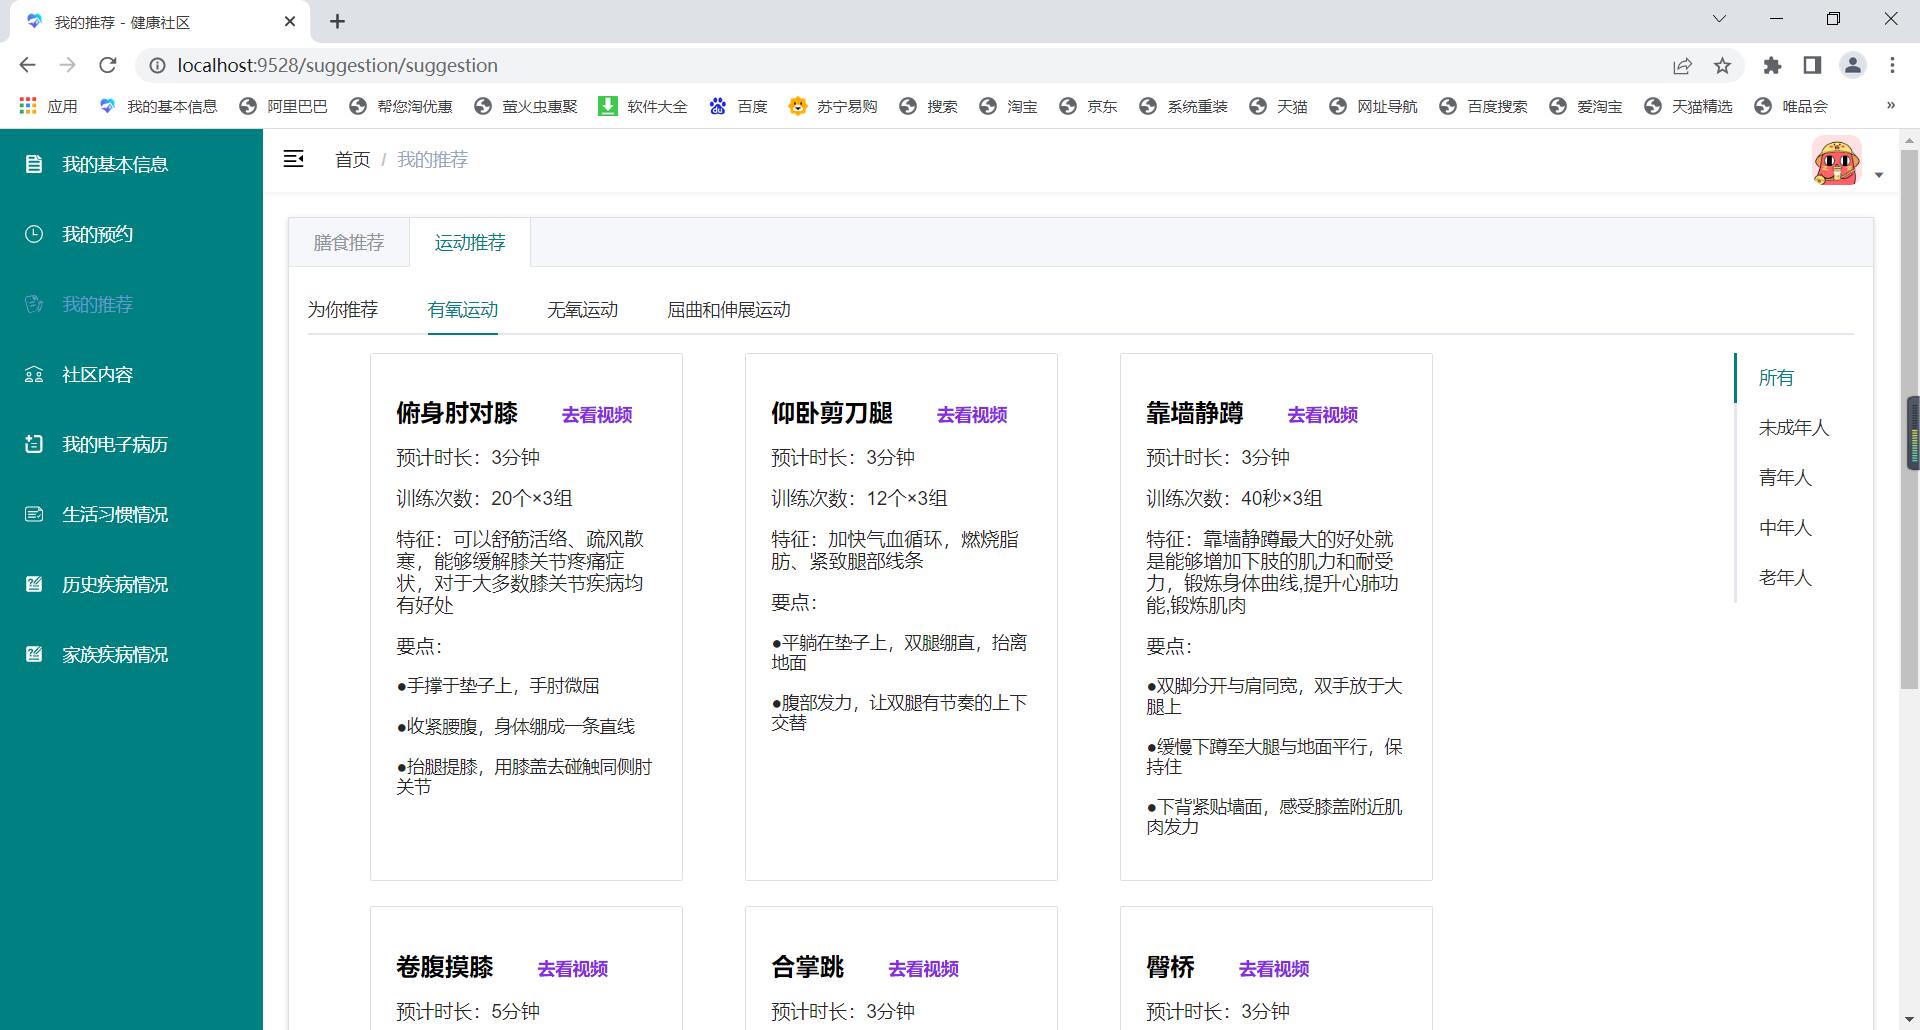This screenshot has height=1030, width=1920.
Task: Open a new browser tab
Action: (337, 21)
